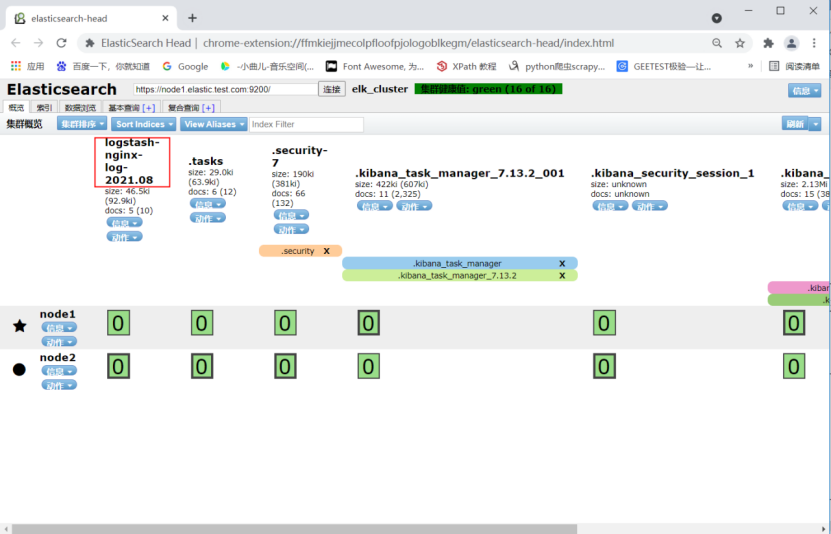Click the node2 circle icon
The width and height of the screenshot is (831, 534).
coord(19,369)
